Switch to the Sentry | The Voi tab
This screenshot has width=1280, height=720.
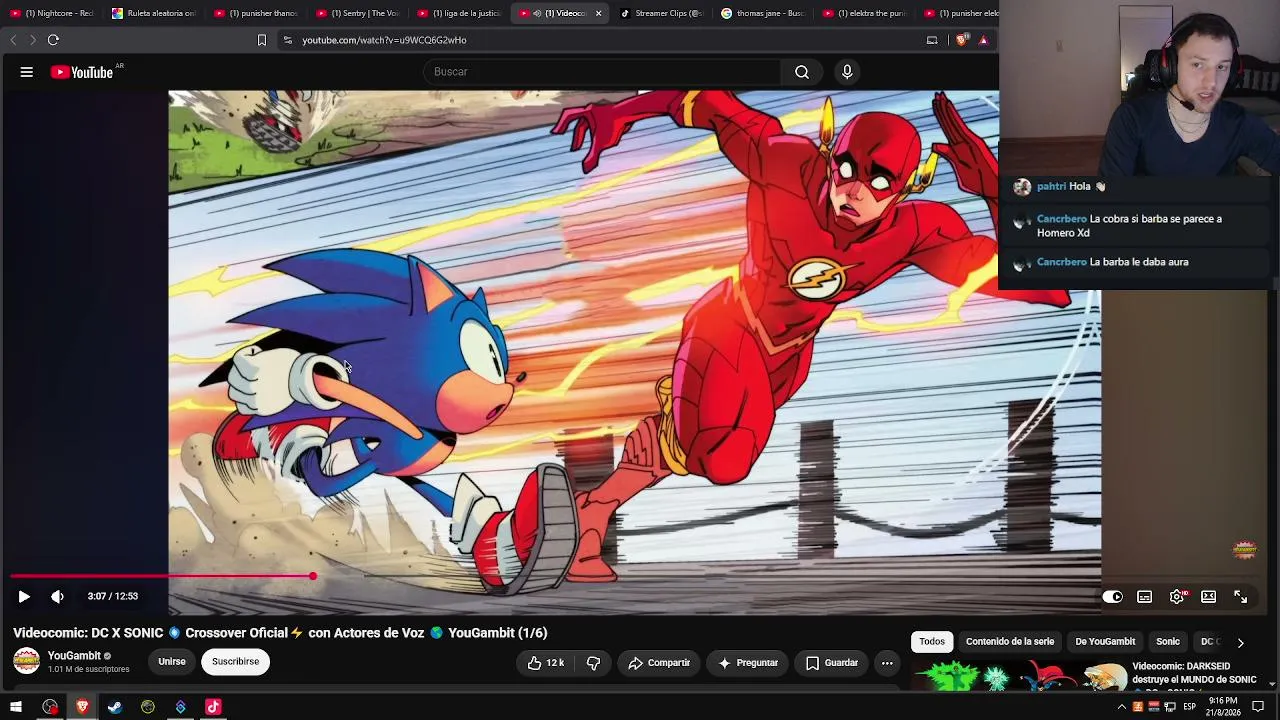(357, 13)
